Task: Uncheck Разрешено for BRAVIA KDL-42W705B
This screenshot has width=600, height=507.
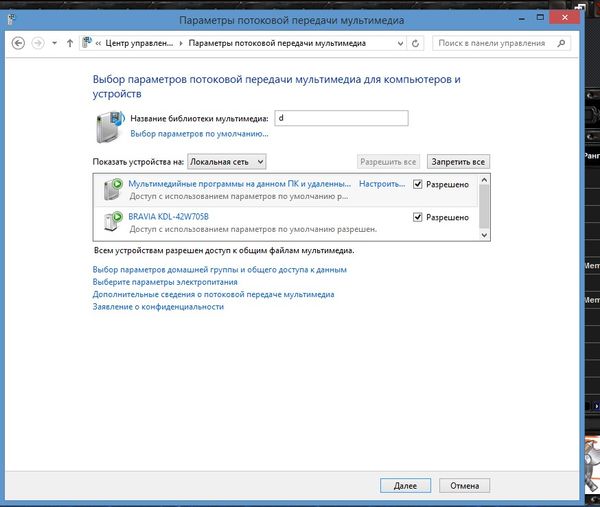Action: tap(418, 217)
